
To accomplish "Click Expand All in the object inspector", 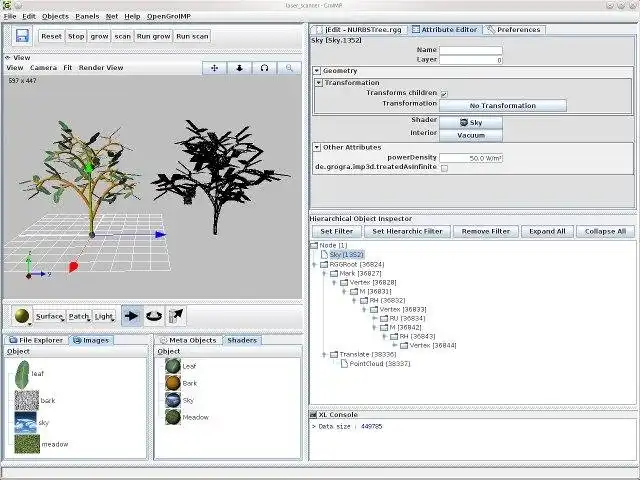I will pyautogui.click(x=547, y=231).
